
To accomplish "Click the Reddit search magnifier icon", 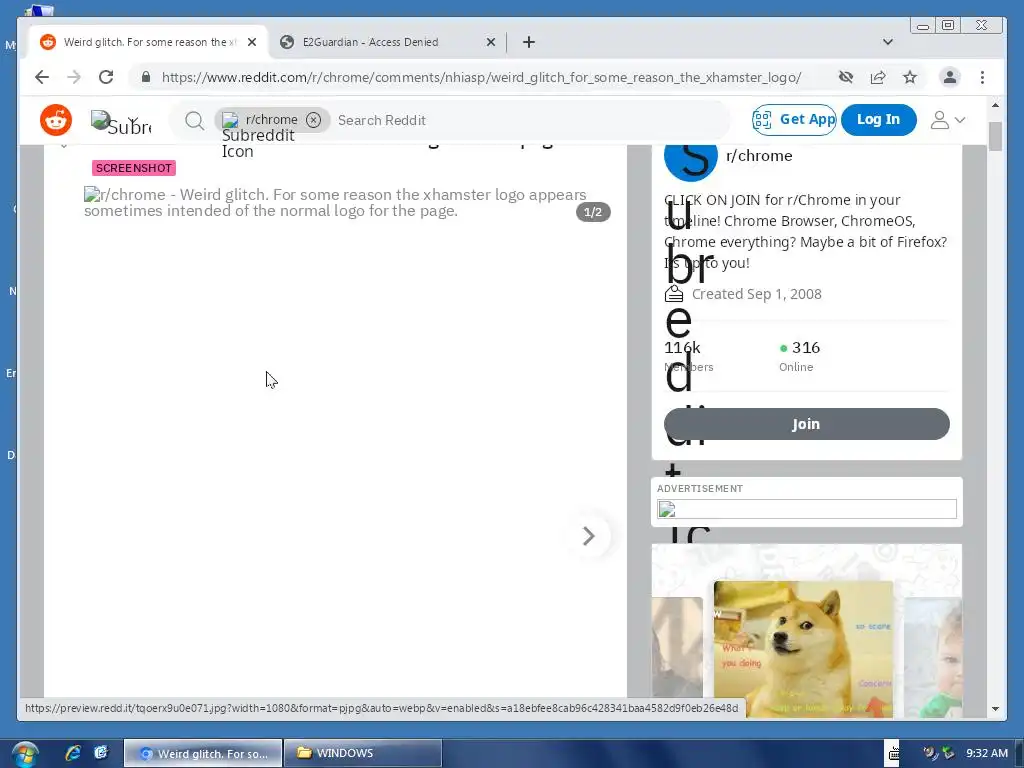I will (x=194, y=120).
